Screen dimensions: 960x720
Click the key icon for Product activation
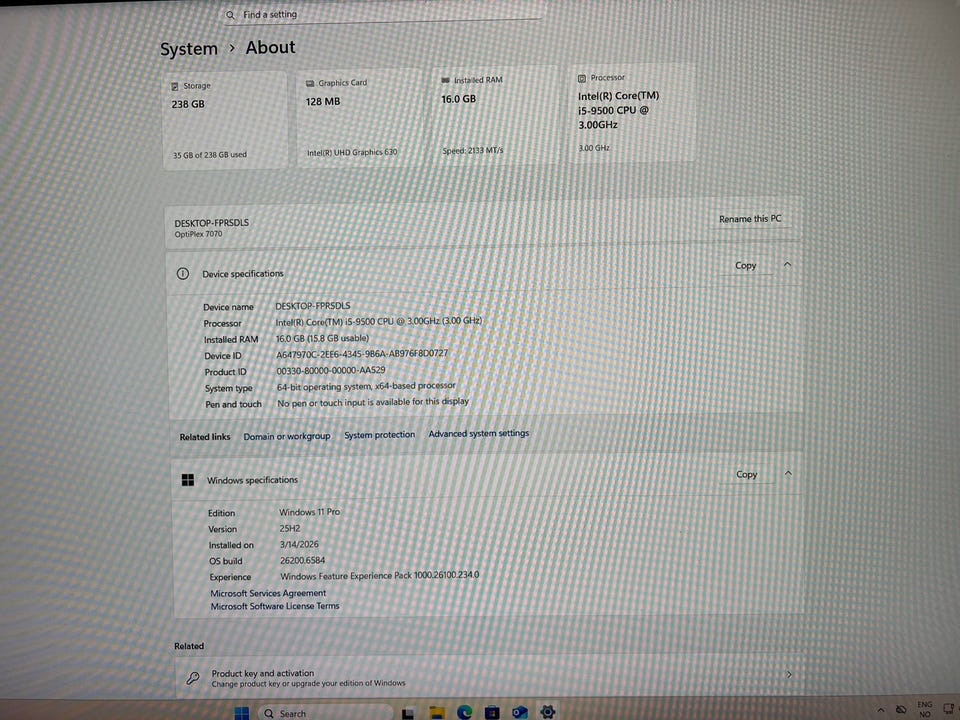(193, 678)
